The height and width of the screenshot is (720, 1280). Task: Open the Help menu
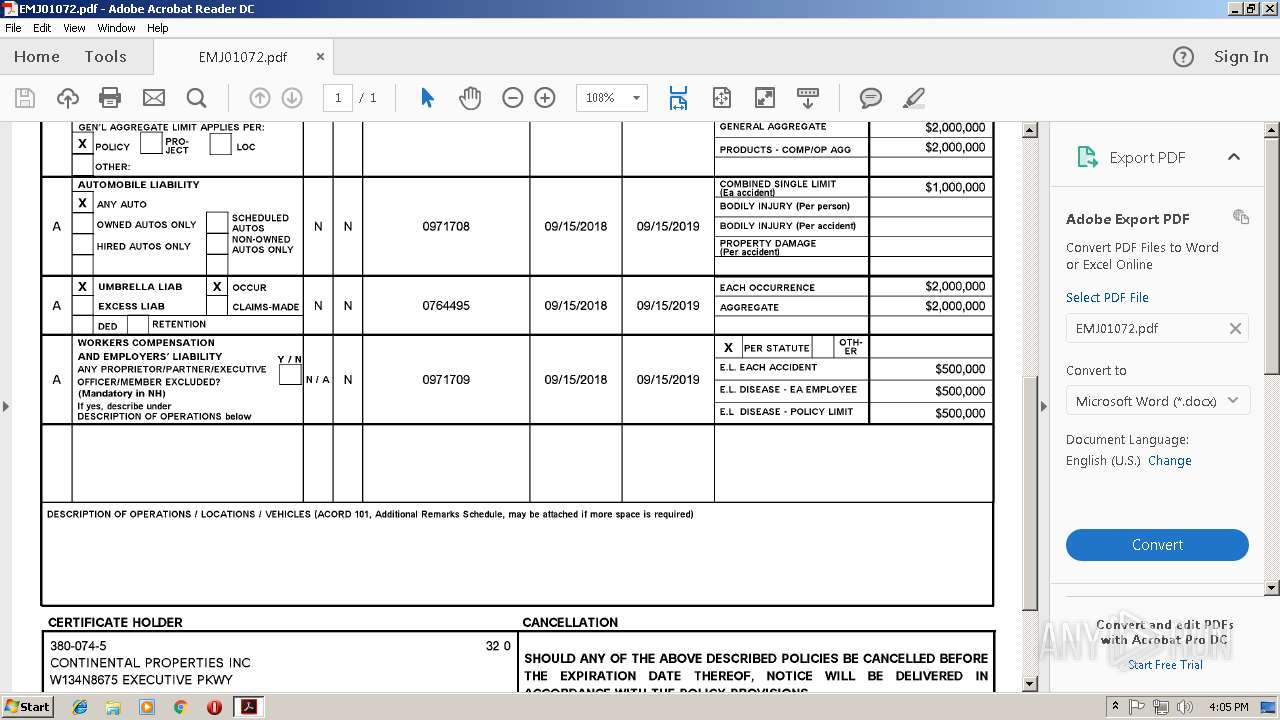click(x=158, y=28)
